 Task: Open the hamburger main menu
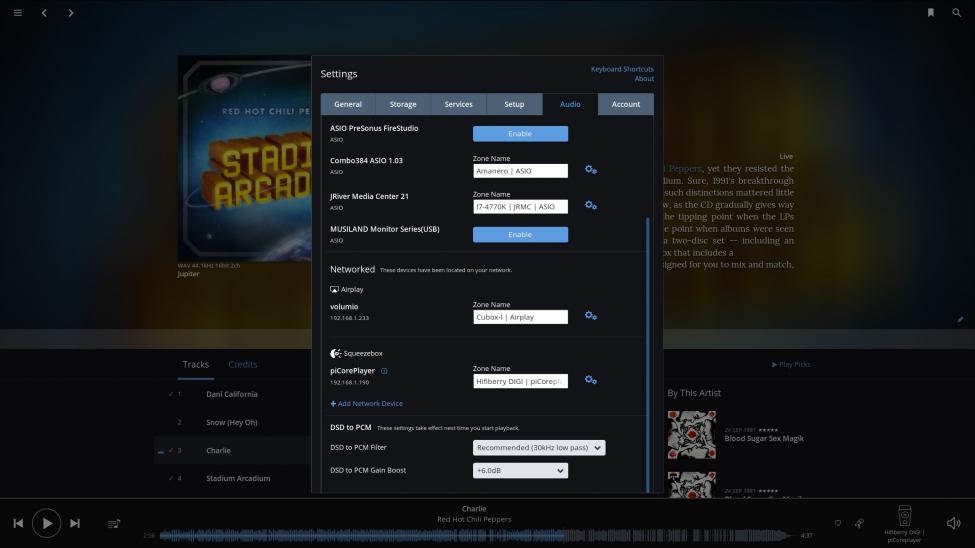(x=18, y=12)
